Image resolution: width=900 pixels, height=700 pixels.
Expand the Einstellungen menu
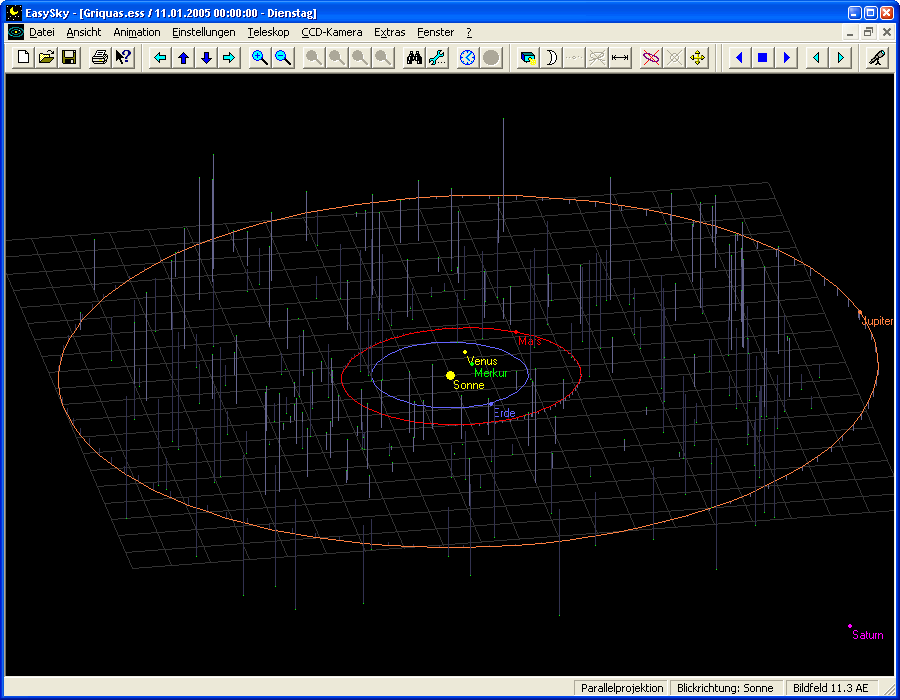click(x=204, y=32)
